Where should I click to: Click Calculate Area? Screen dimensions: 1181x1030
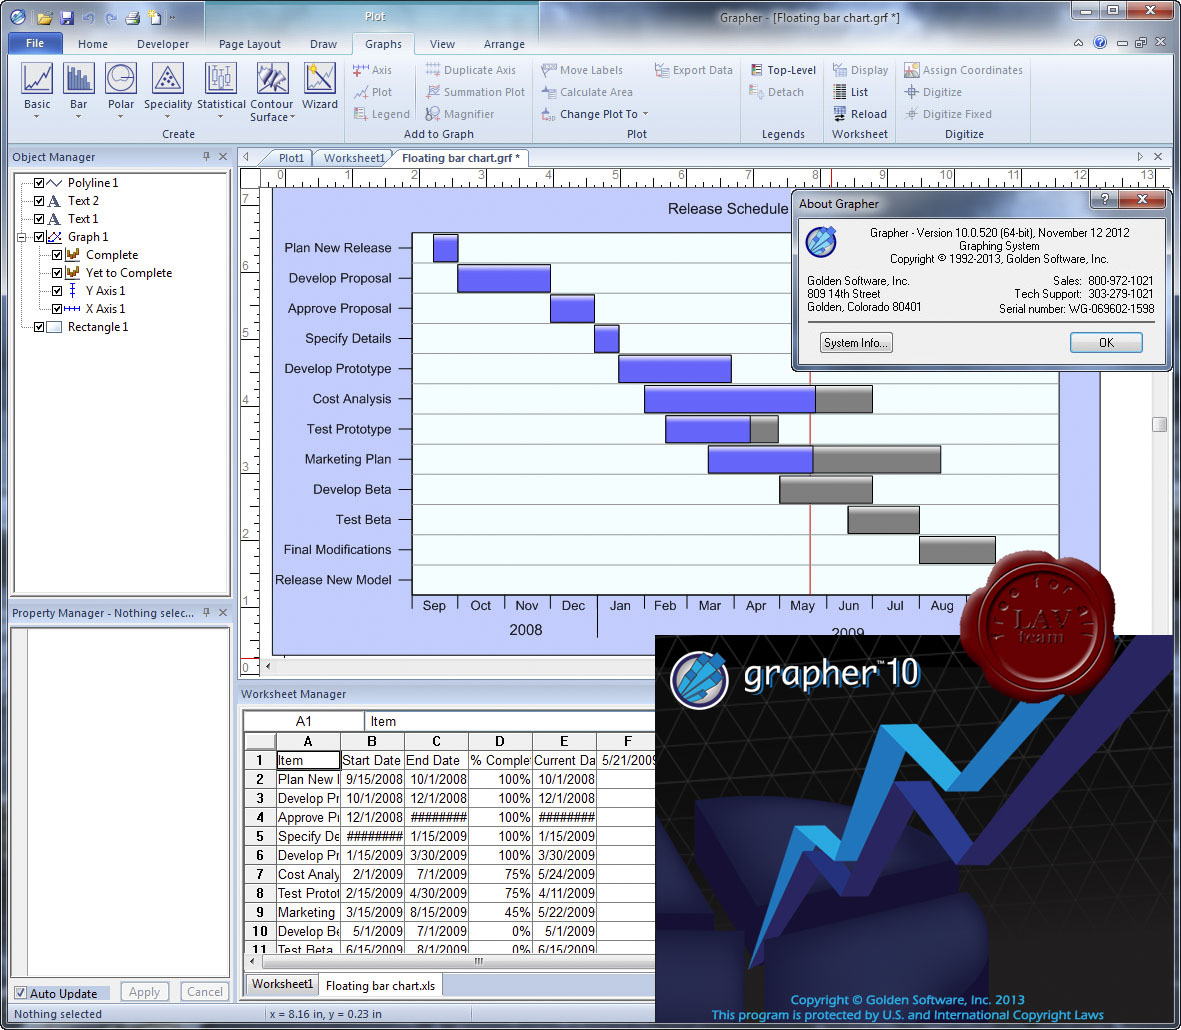click(587, 92)
